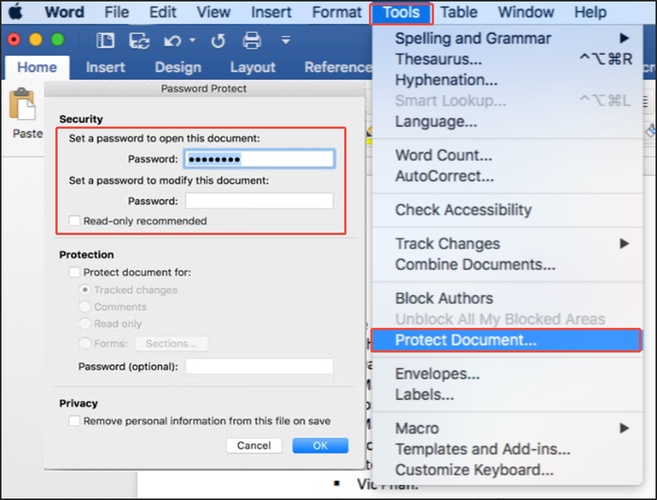Switch to the Home ribbon tab

(x=37, y=67)
